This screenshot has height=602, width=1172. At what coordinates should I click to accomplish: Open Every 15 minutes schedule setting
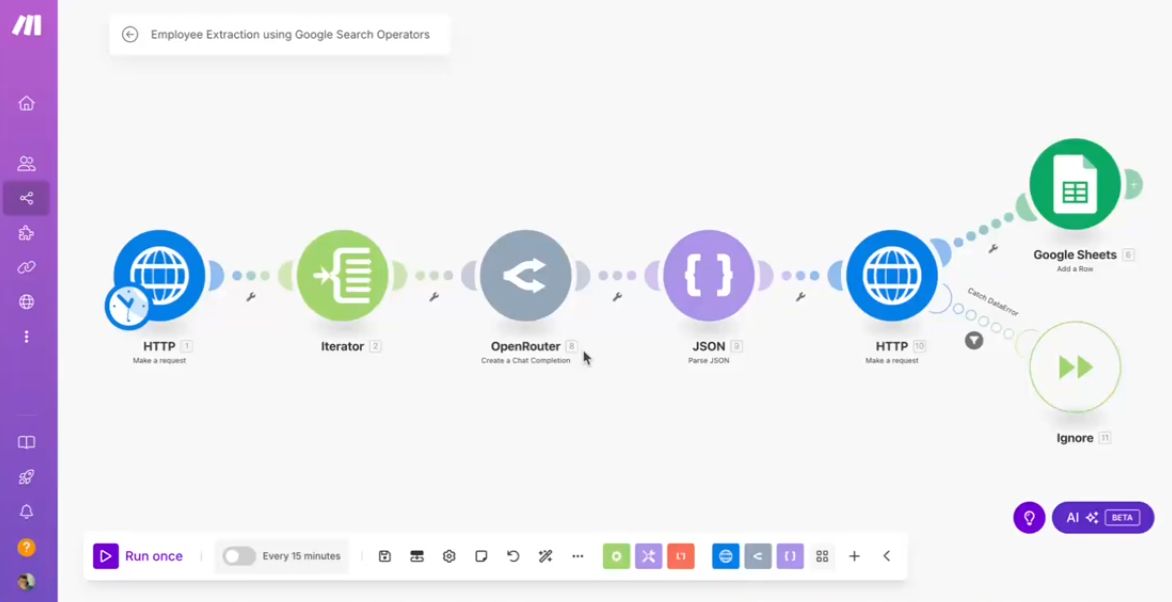coord(301,556)
